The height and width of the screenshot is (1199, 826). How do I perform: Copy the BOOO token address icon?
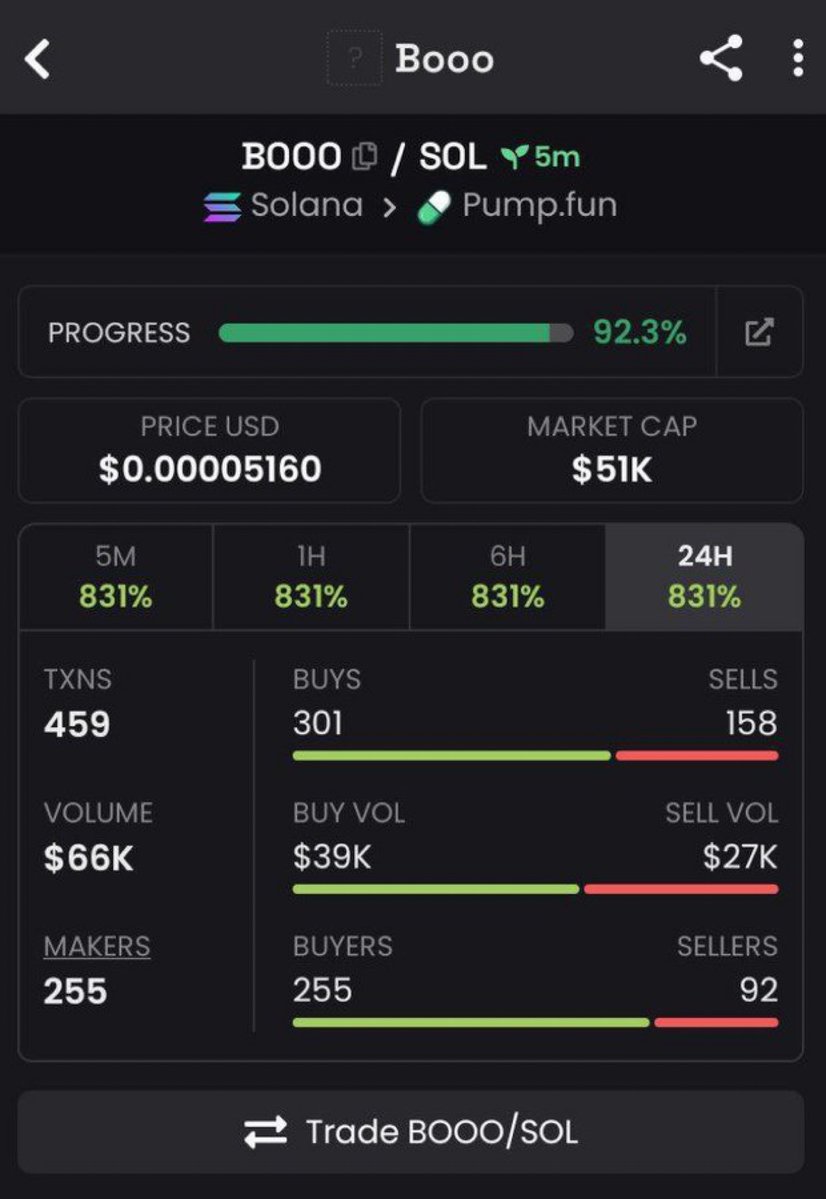[364, 156]
